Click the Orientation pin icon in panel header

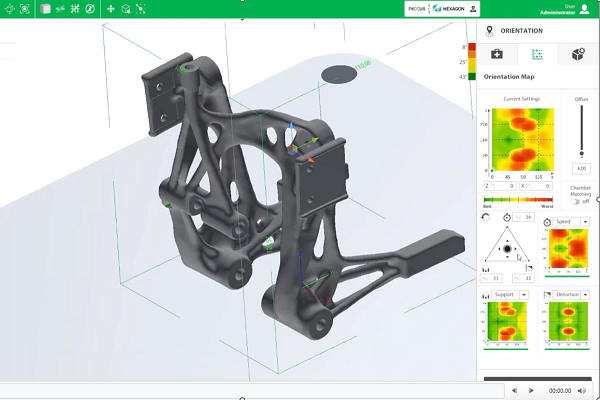tap(489, 31)
